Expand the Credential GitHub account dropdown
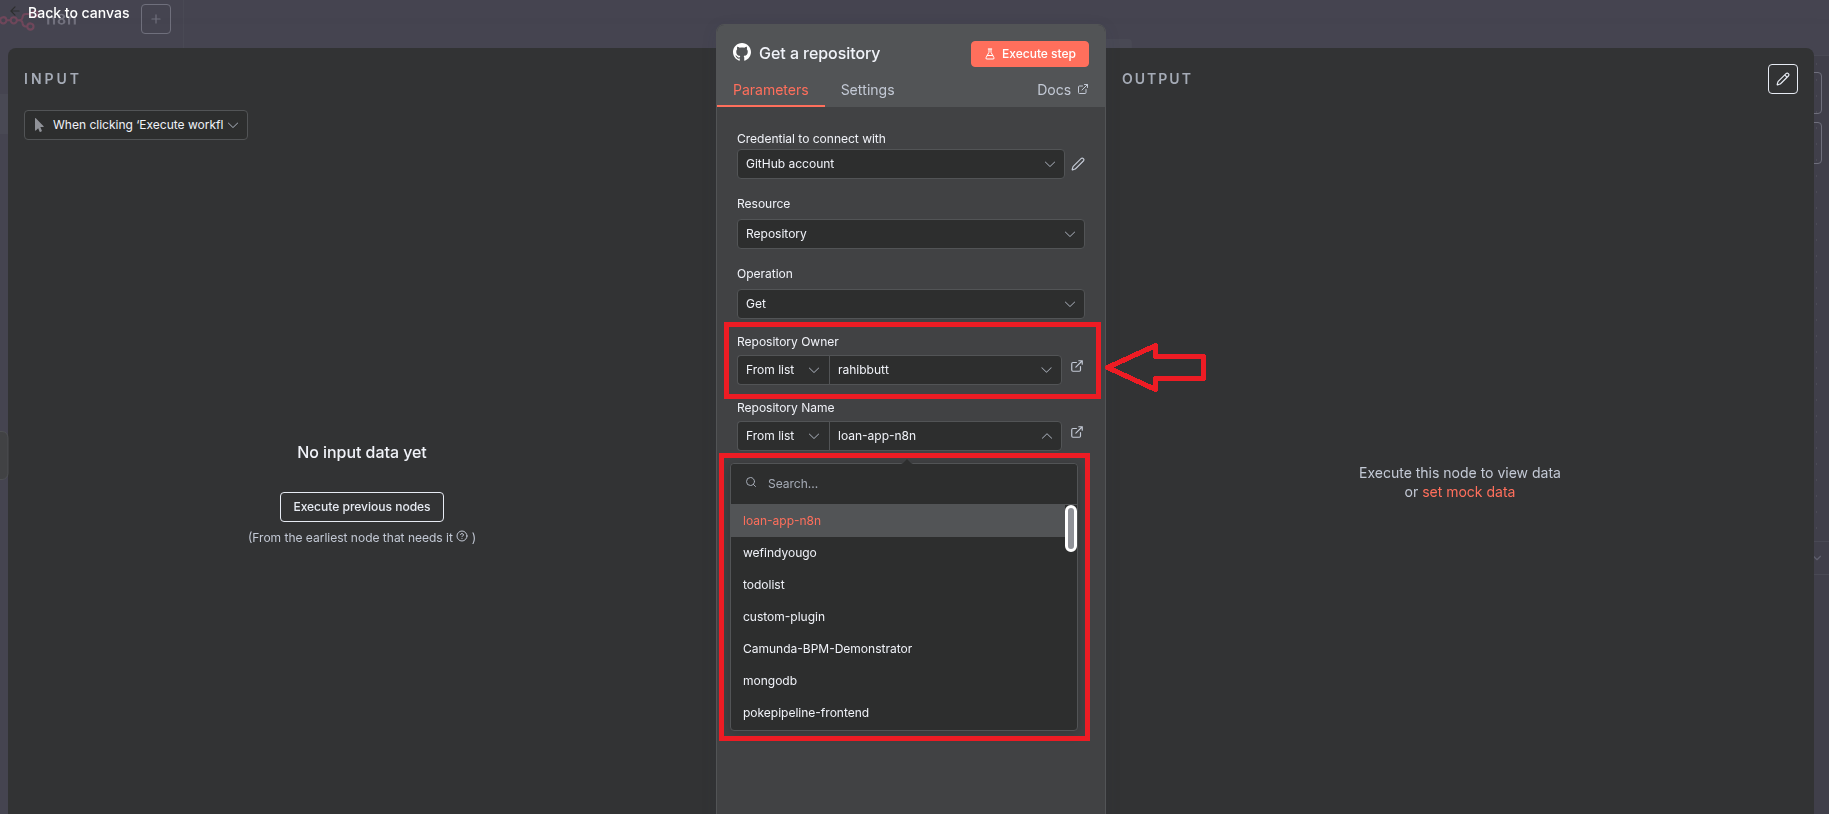This screenshot has width=1829, height=814. click(x=900, y=164)
